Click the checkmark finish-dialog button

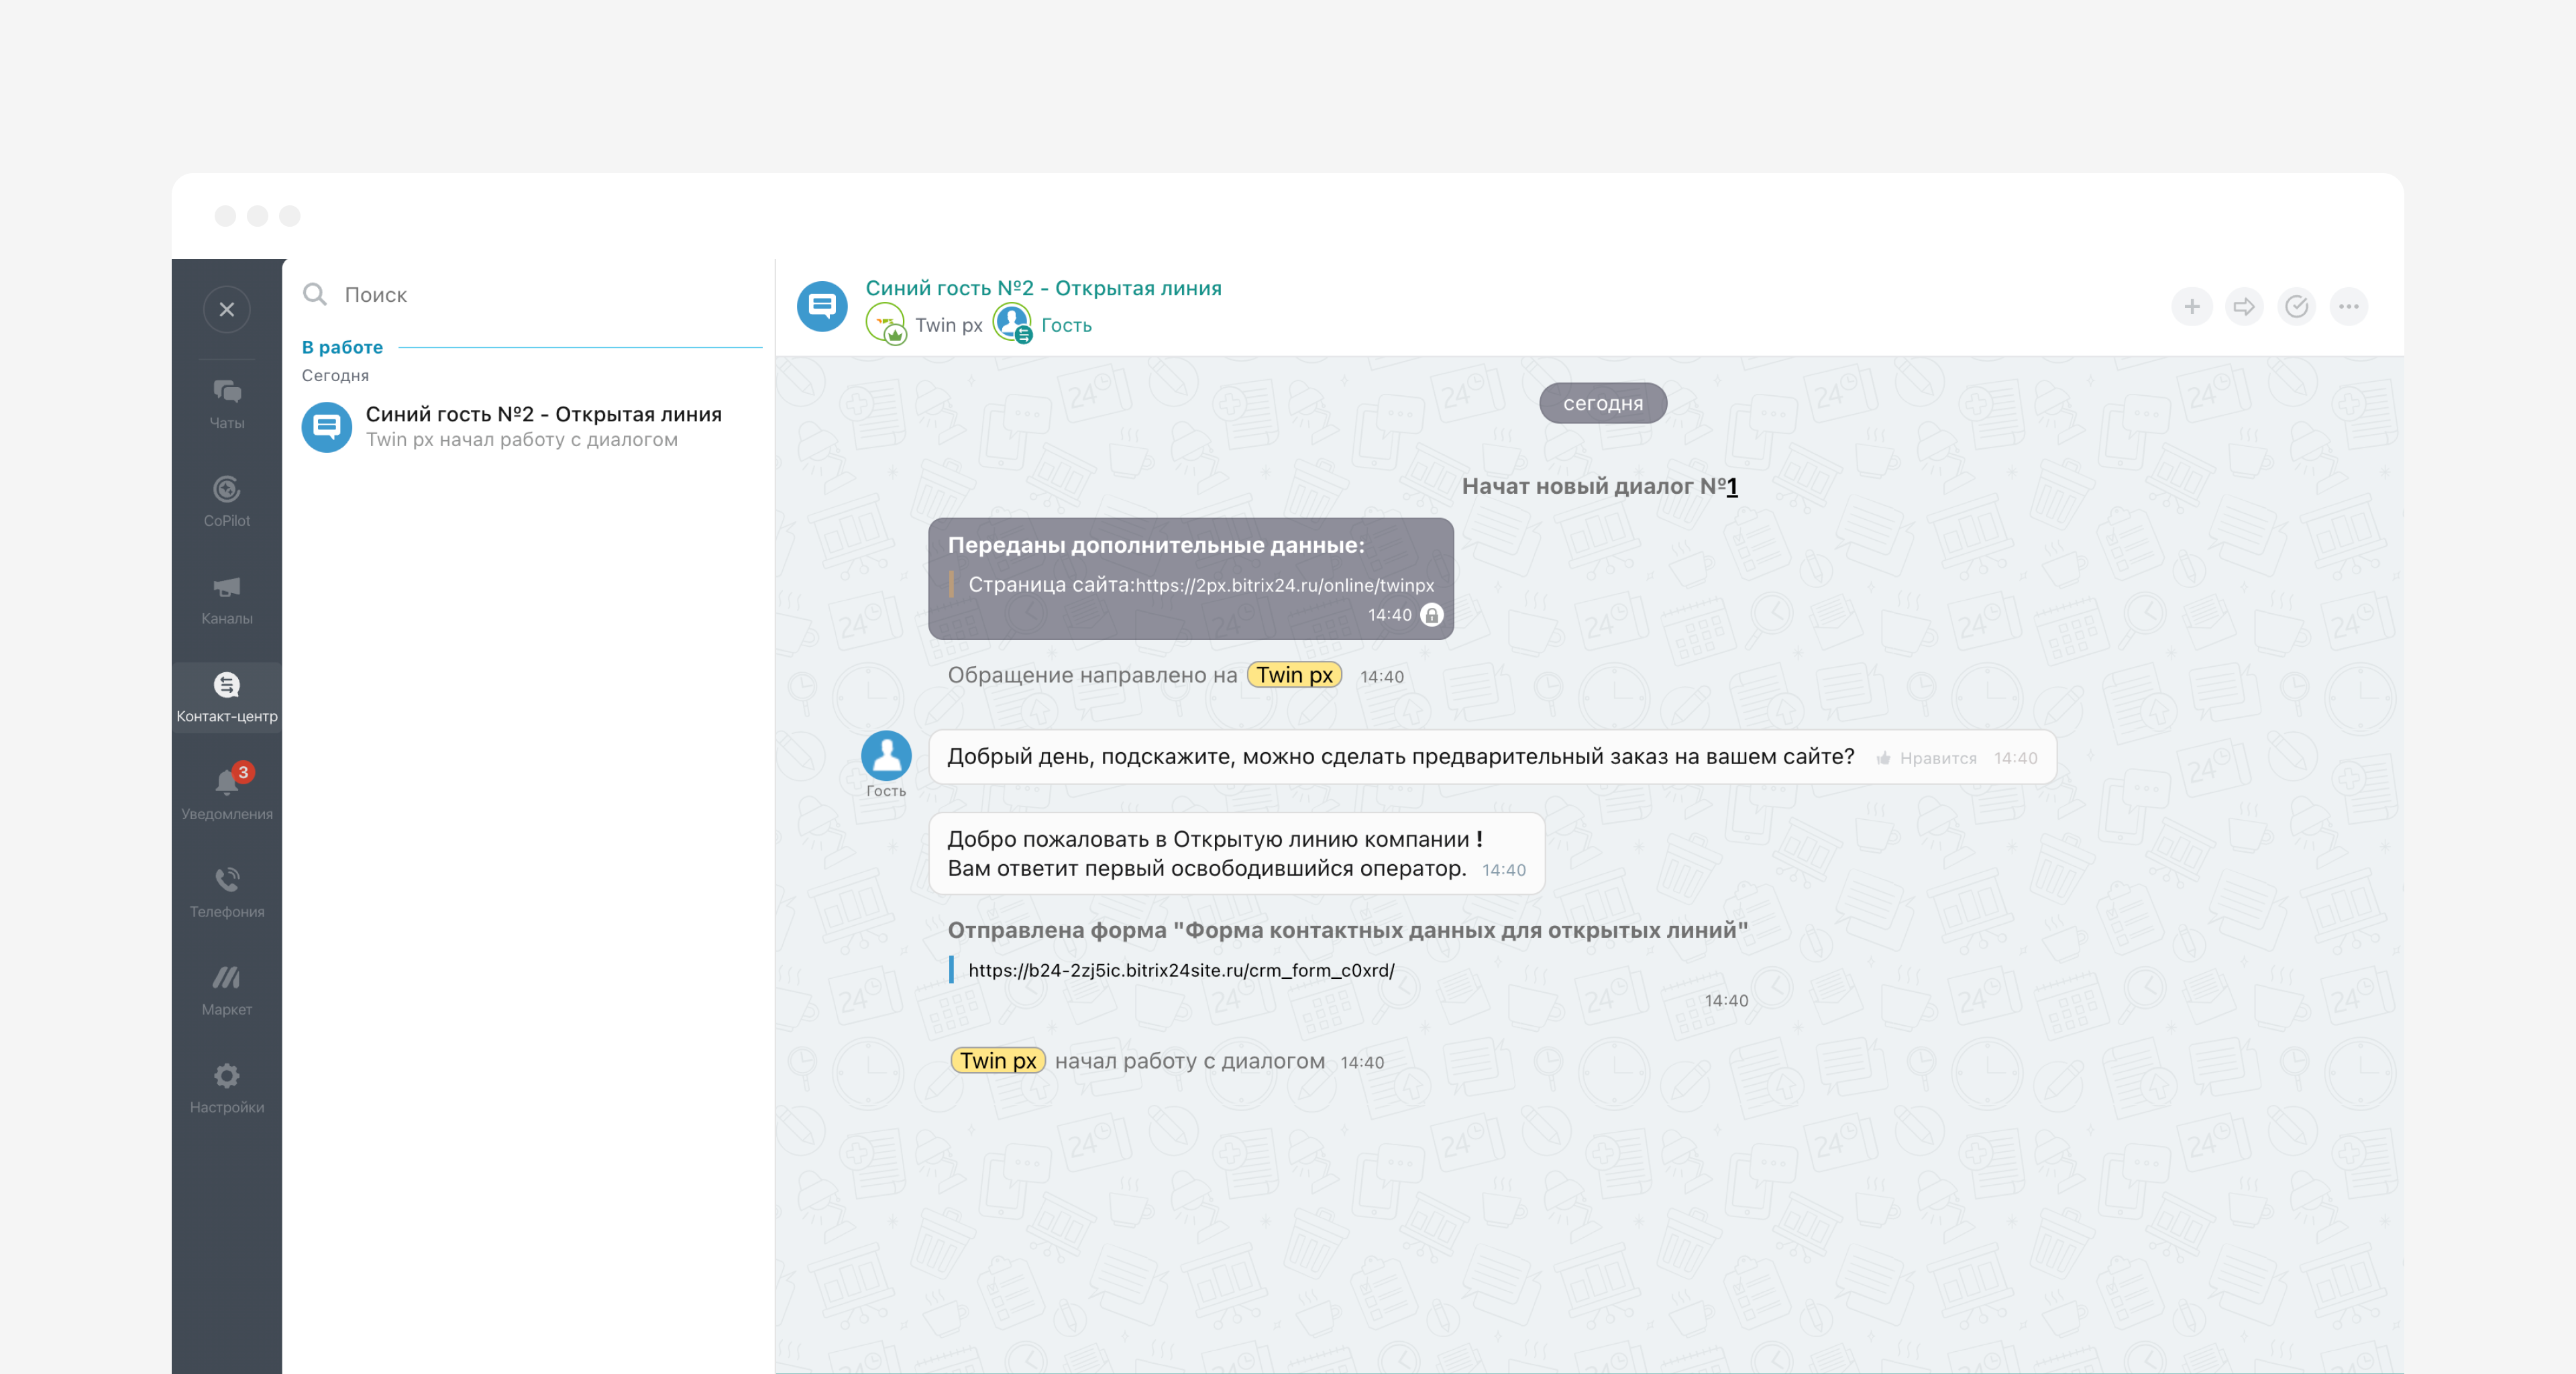click(2296, 307)
